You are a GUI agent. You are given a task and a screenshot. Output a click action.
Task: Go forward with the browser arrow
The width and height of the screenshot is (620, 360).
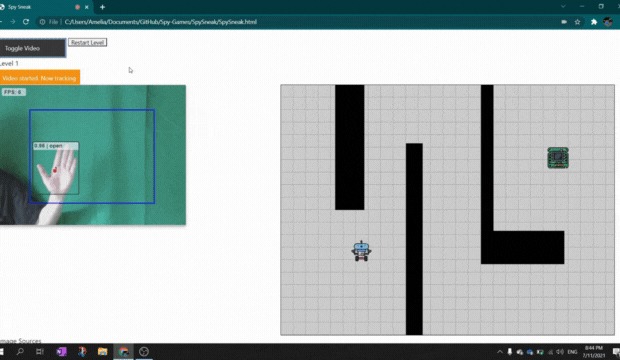point(13,22)
